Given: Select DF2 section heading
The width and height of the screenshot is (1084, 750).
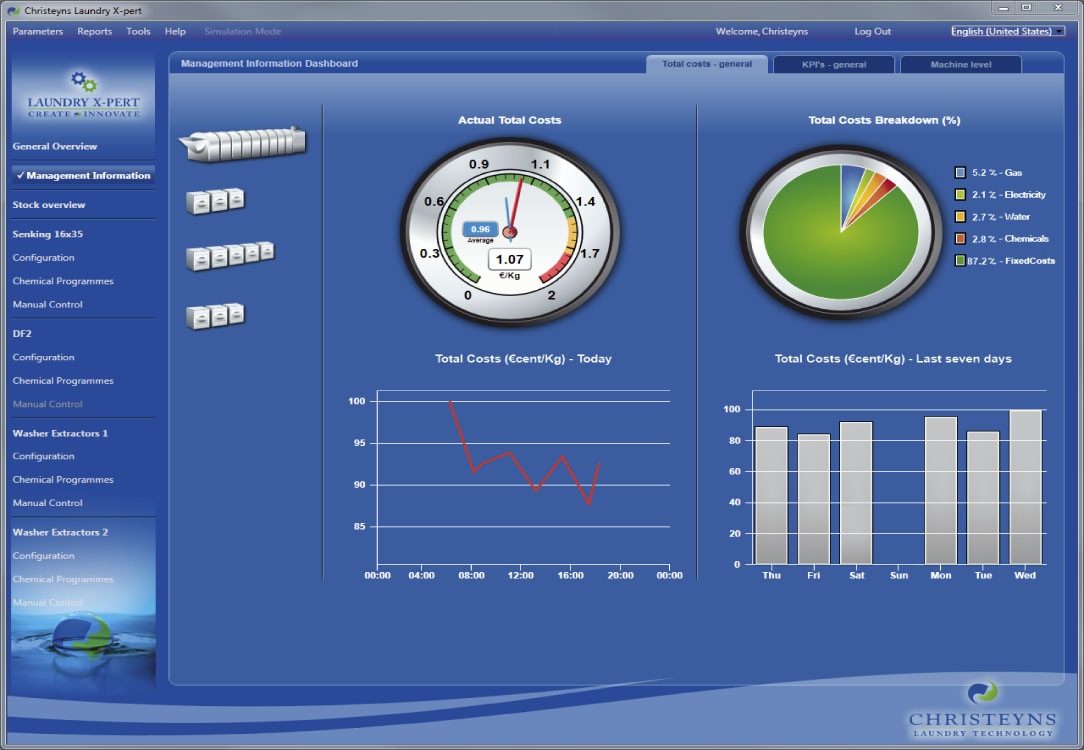Looking at the screenshot, I should coord(22,333).
